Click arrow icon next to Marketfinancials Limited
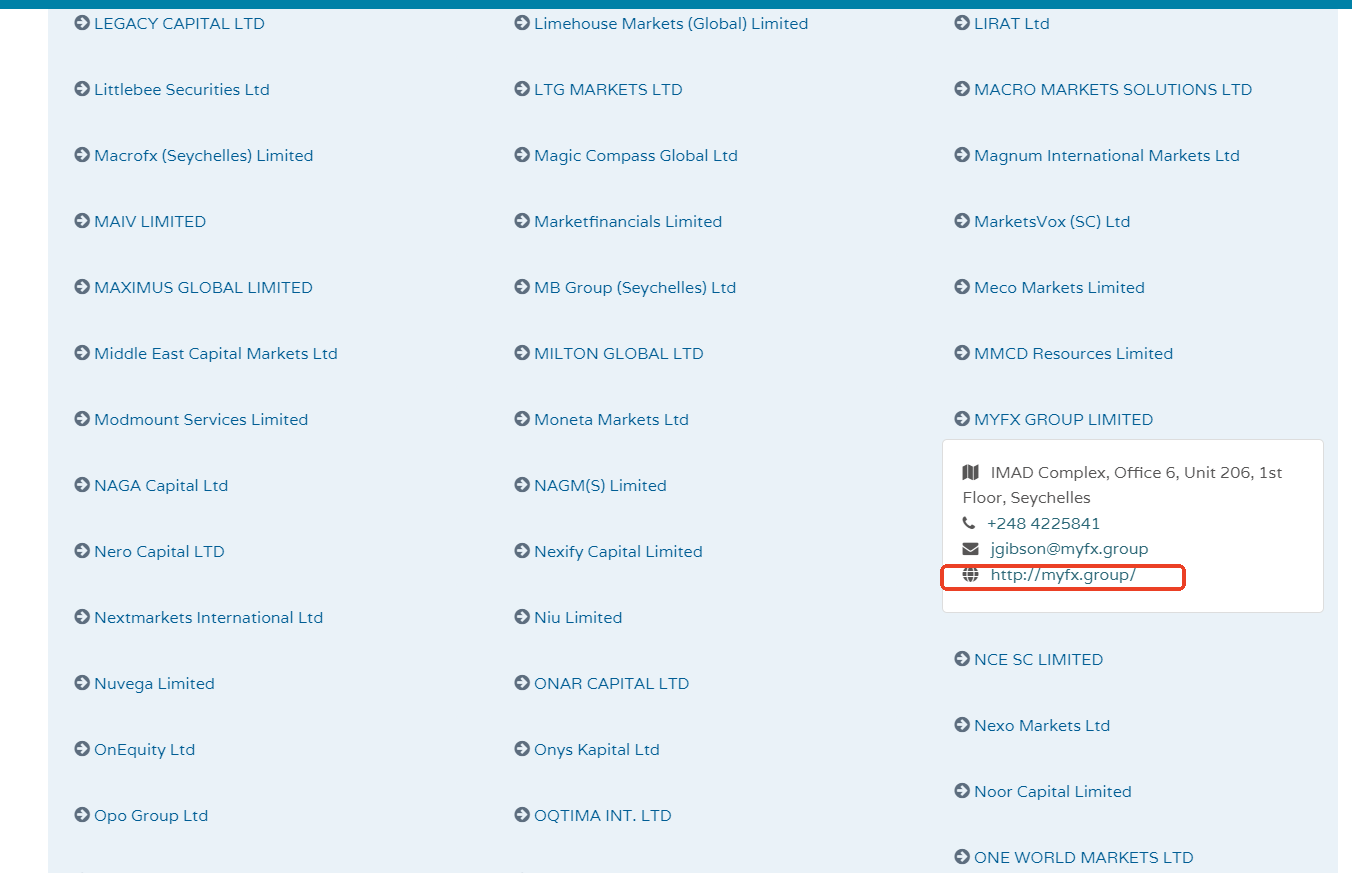The image size is (1352, 873). coord(522,221)
